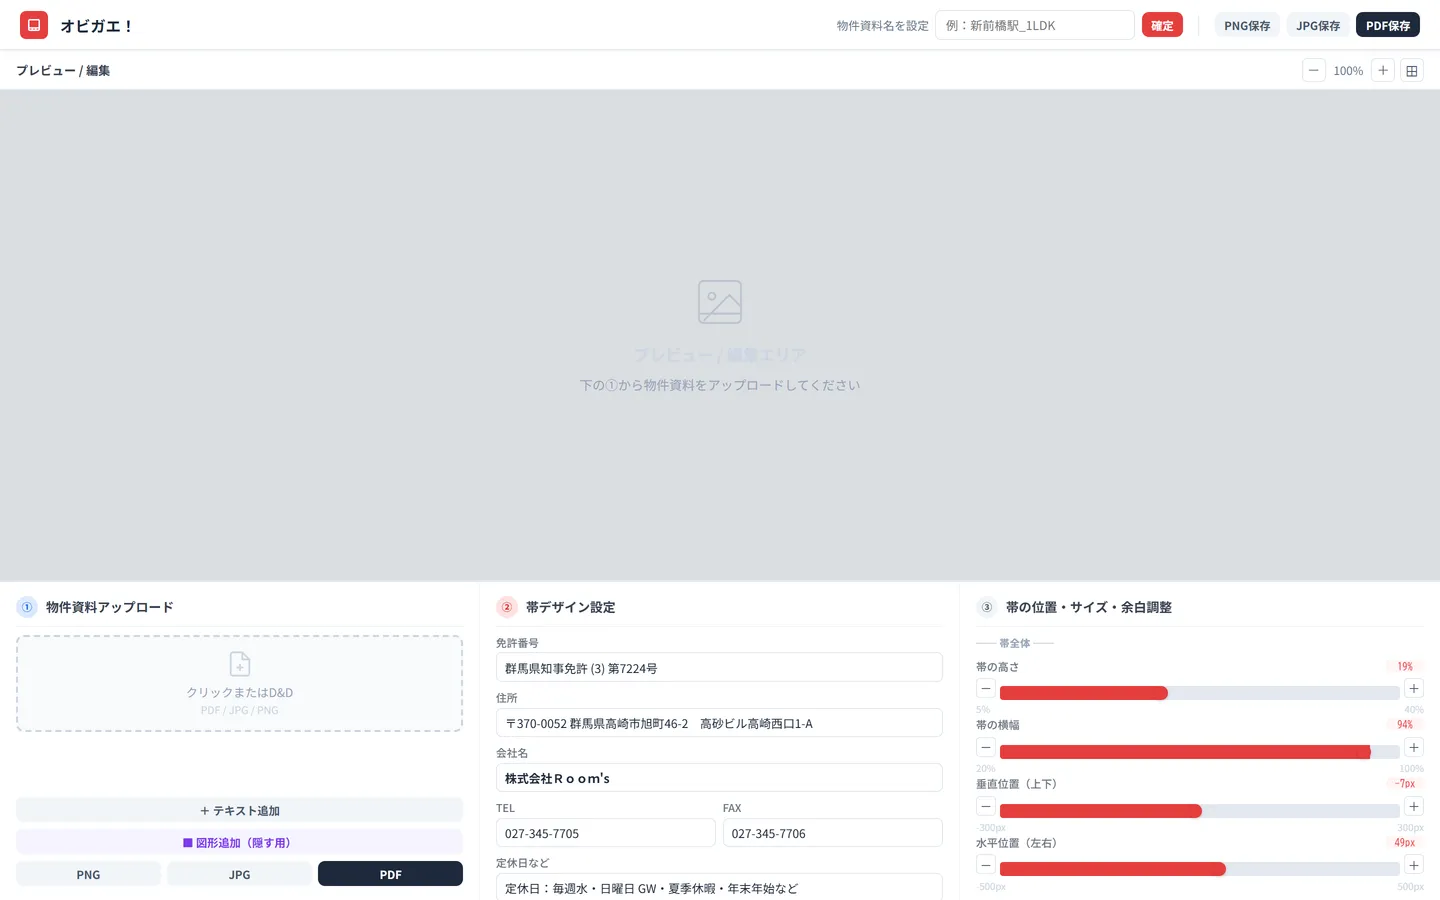Add text with テキスト追加 button
This screenshot has height=900, width=1440.
[x=240, y=810]
